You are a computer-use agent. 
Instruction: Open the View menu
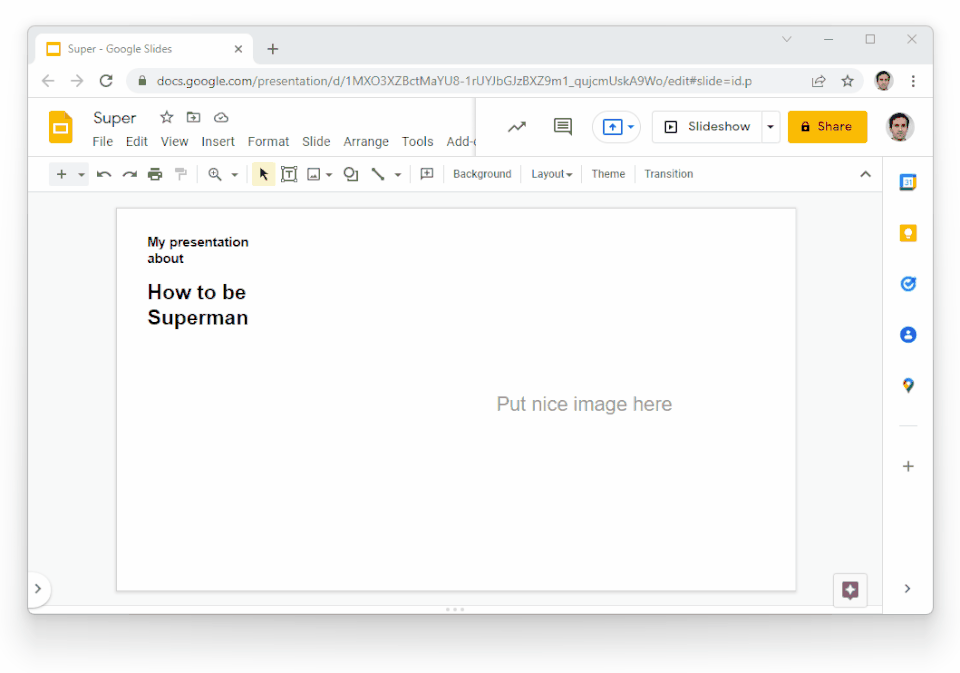click(x=174, y=141)
